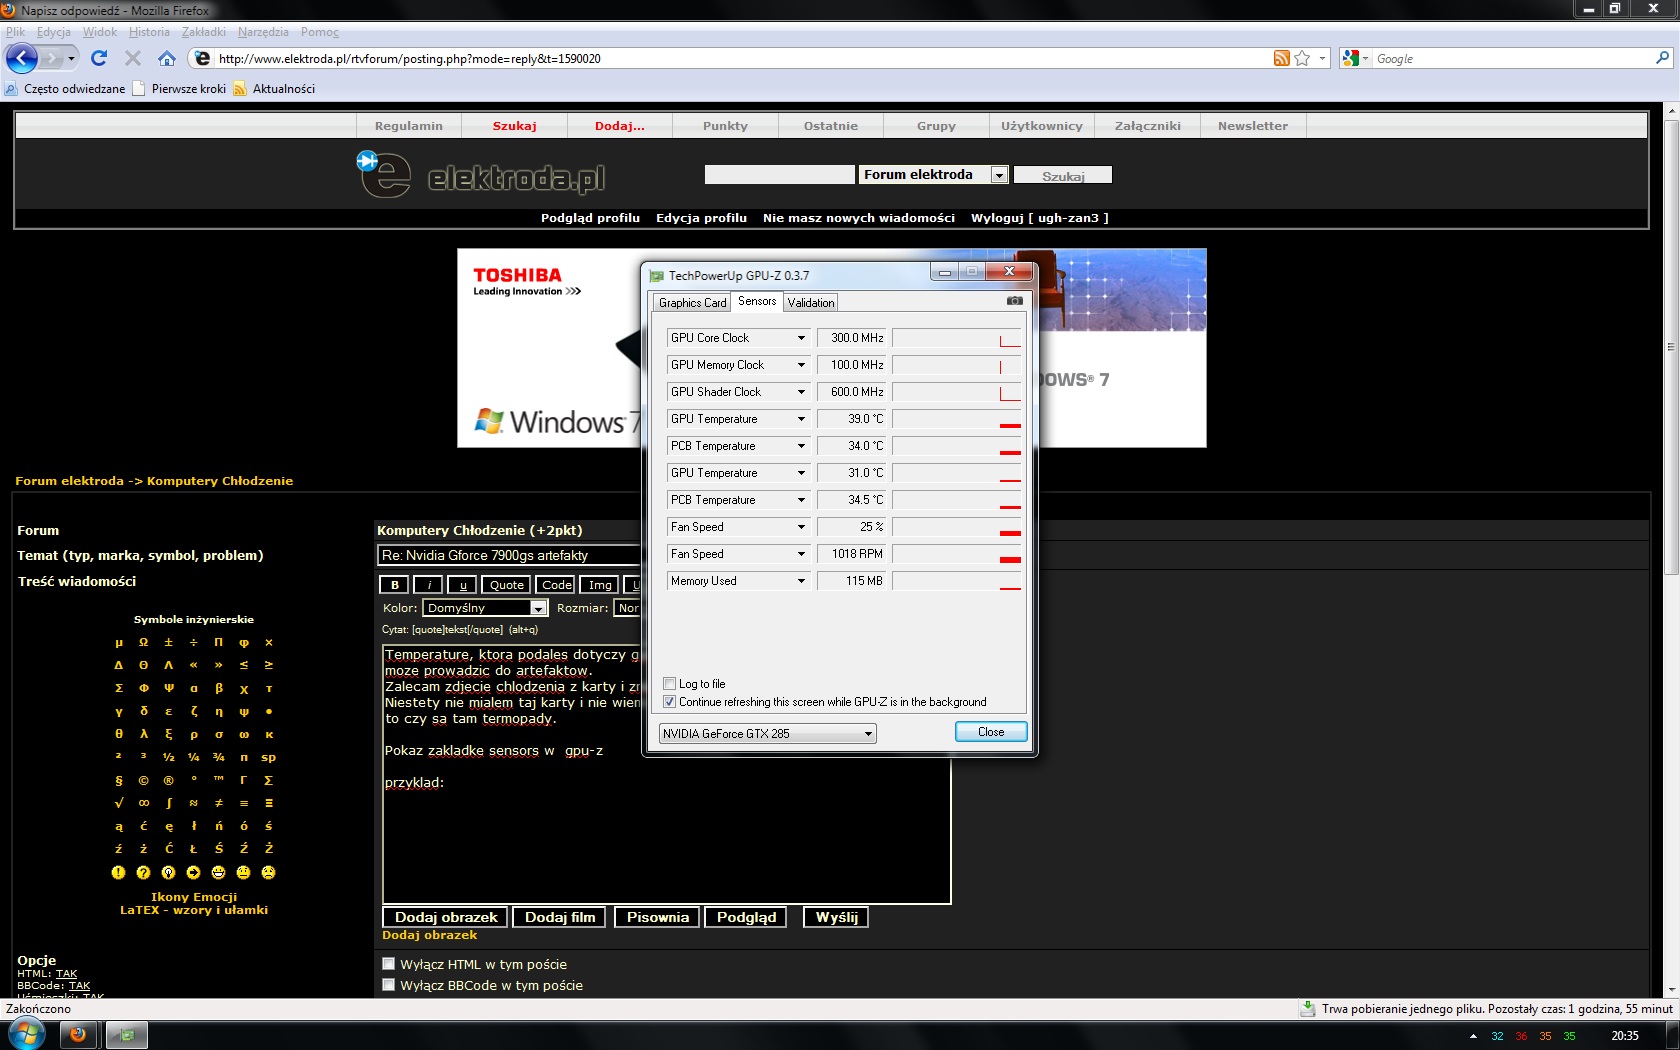Go back with the Firefox back arrow
Viewport: 1680px width, 1050px height.
tap(22, 58)
